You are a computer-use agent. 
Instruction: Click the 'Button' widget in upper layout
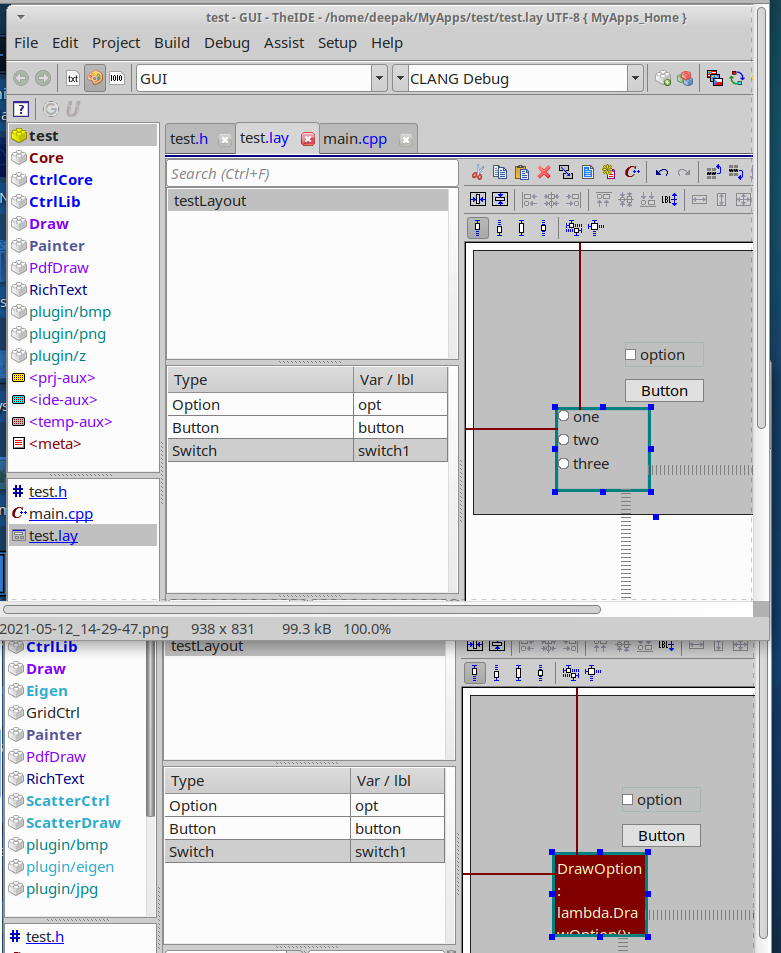click(x=664, y=391)
